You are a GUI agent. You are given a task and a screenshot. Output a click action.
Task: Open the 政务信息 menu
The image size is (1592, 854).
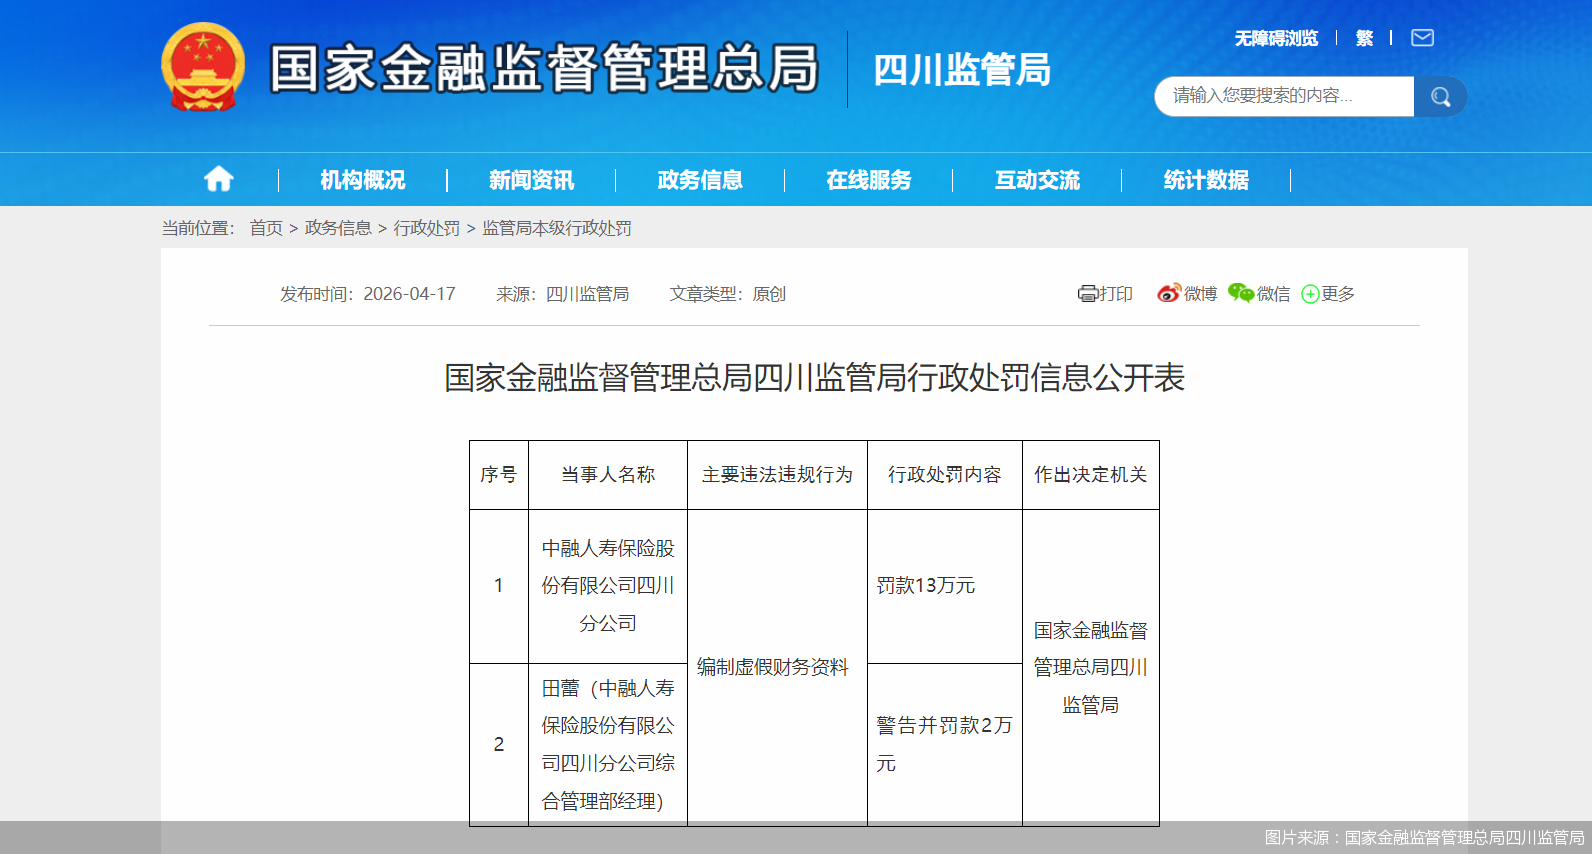pyautogui.click(x=700, y=180)
